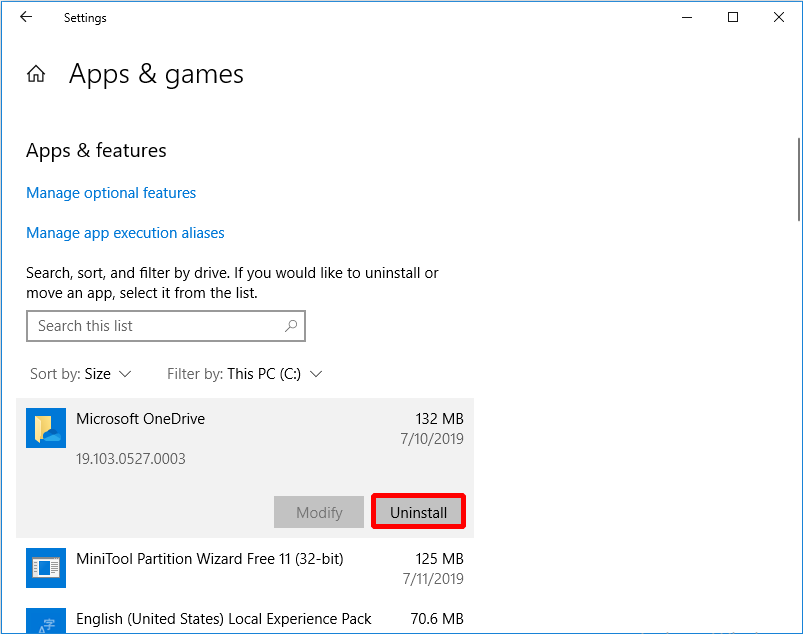
Task: Open Manage app execution aliases link
Action: [125, 233]
